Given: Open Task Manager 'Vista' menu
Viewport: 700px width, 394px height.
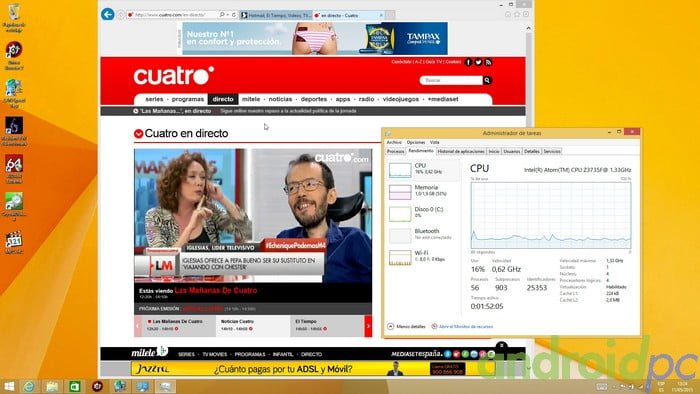Looking at the screenshot, I should [x=434, y=142].
